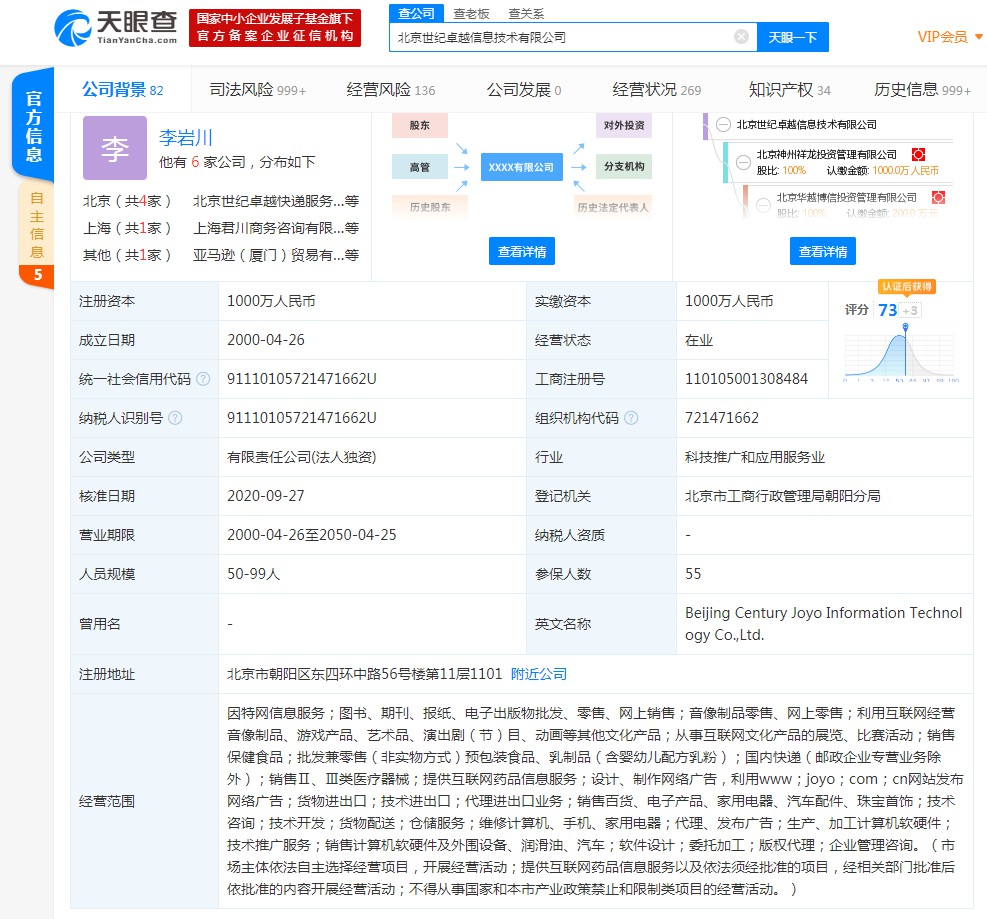Open the 李岩川 profile link
The image size is (987, 919).
[x=186, y=137]
